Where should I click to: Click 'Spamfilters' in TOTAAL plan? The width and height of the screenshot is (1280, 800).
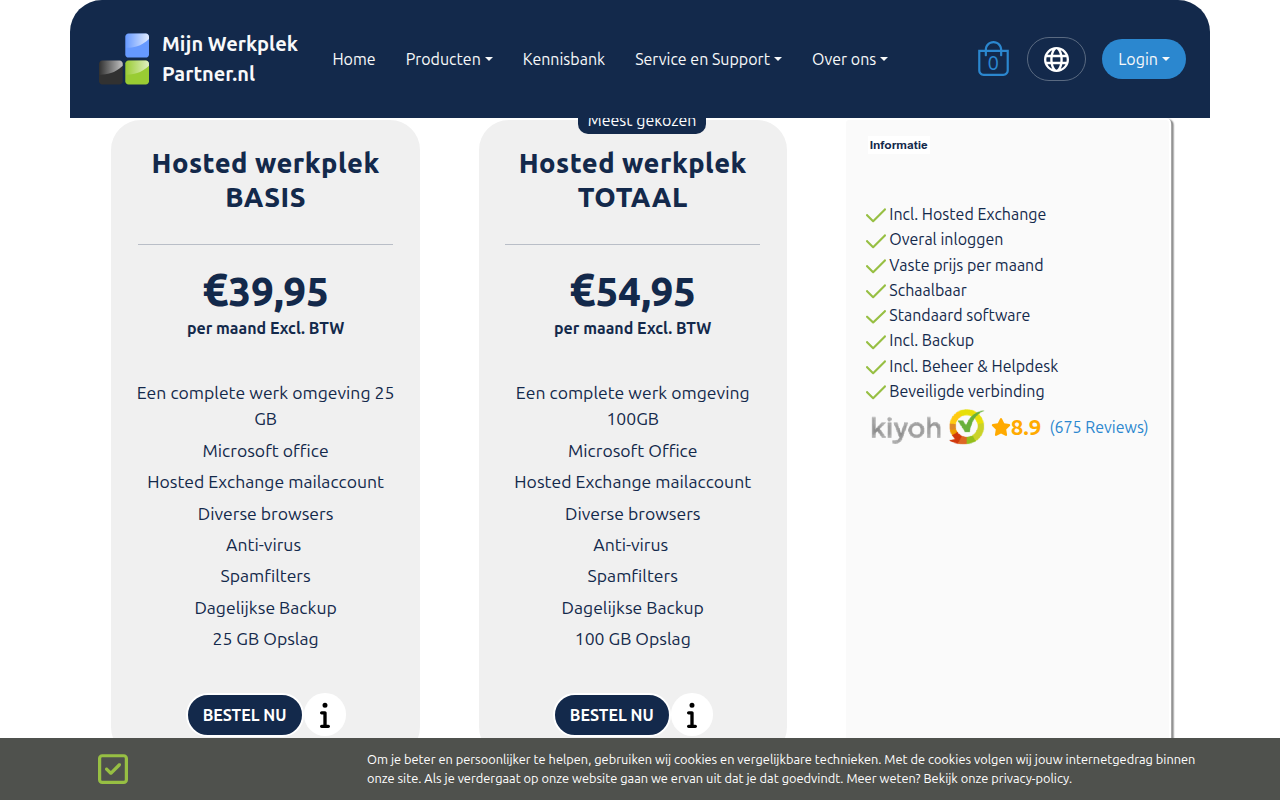click(x=633, y=576)
